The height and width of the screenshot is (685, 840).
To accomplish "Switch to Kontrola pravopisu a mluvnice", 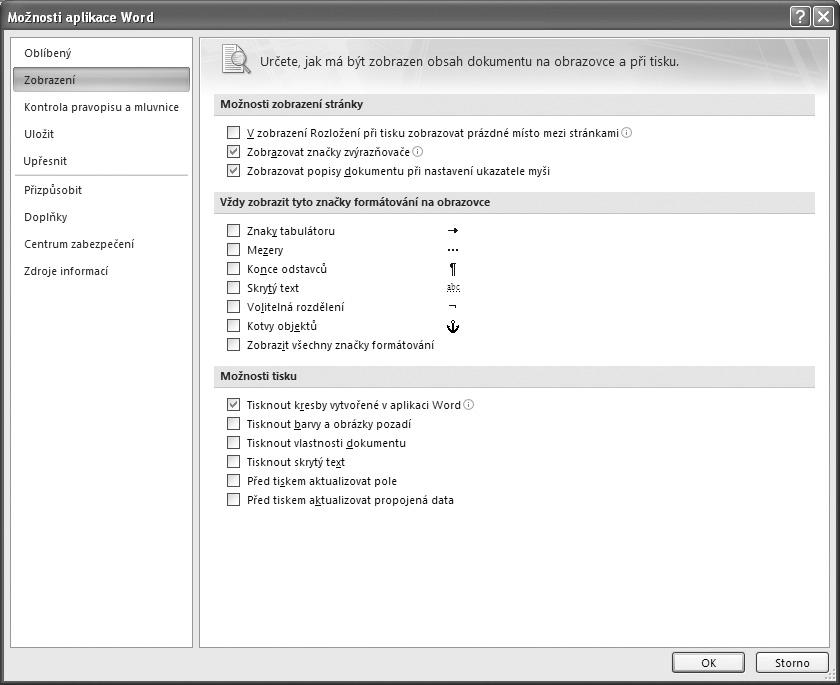I will point(101,107).
